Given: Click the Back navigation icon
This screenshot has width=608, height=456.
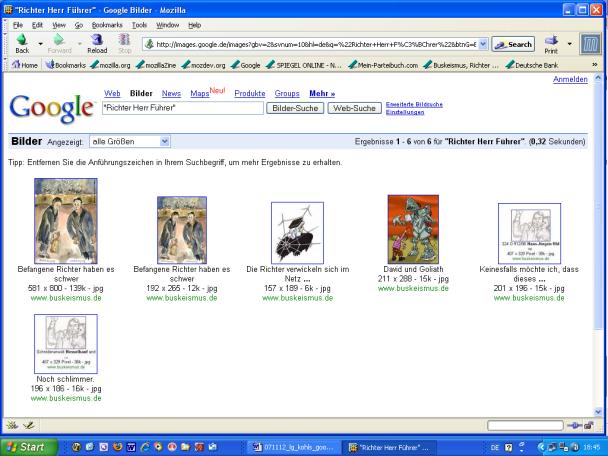Looking at the screenshot, I should click(22, 40).
